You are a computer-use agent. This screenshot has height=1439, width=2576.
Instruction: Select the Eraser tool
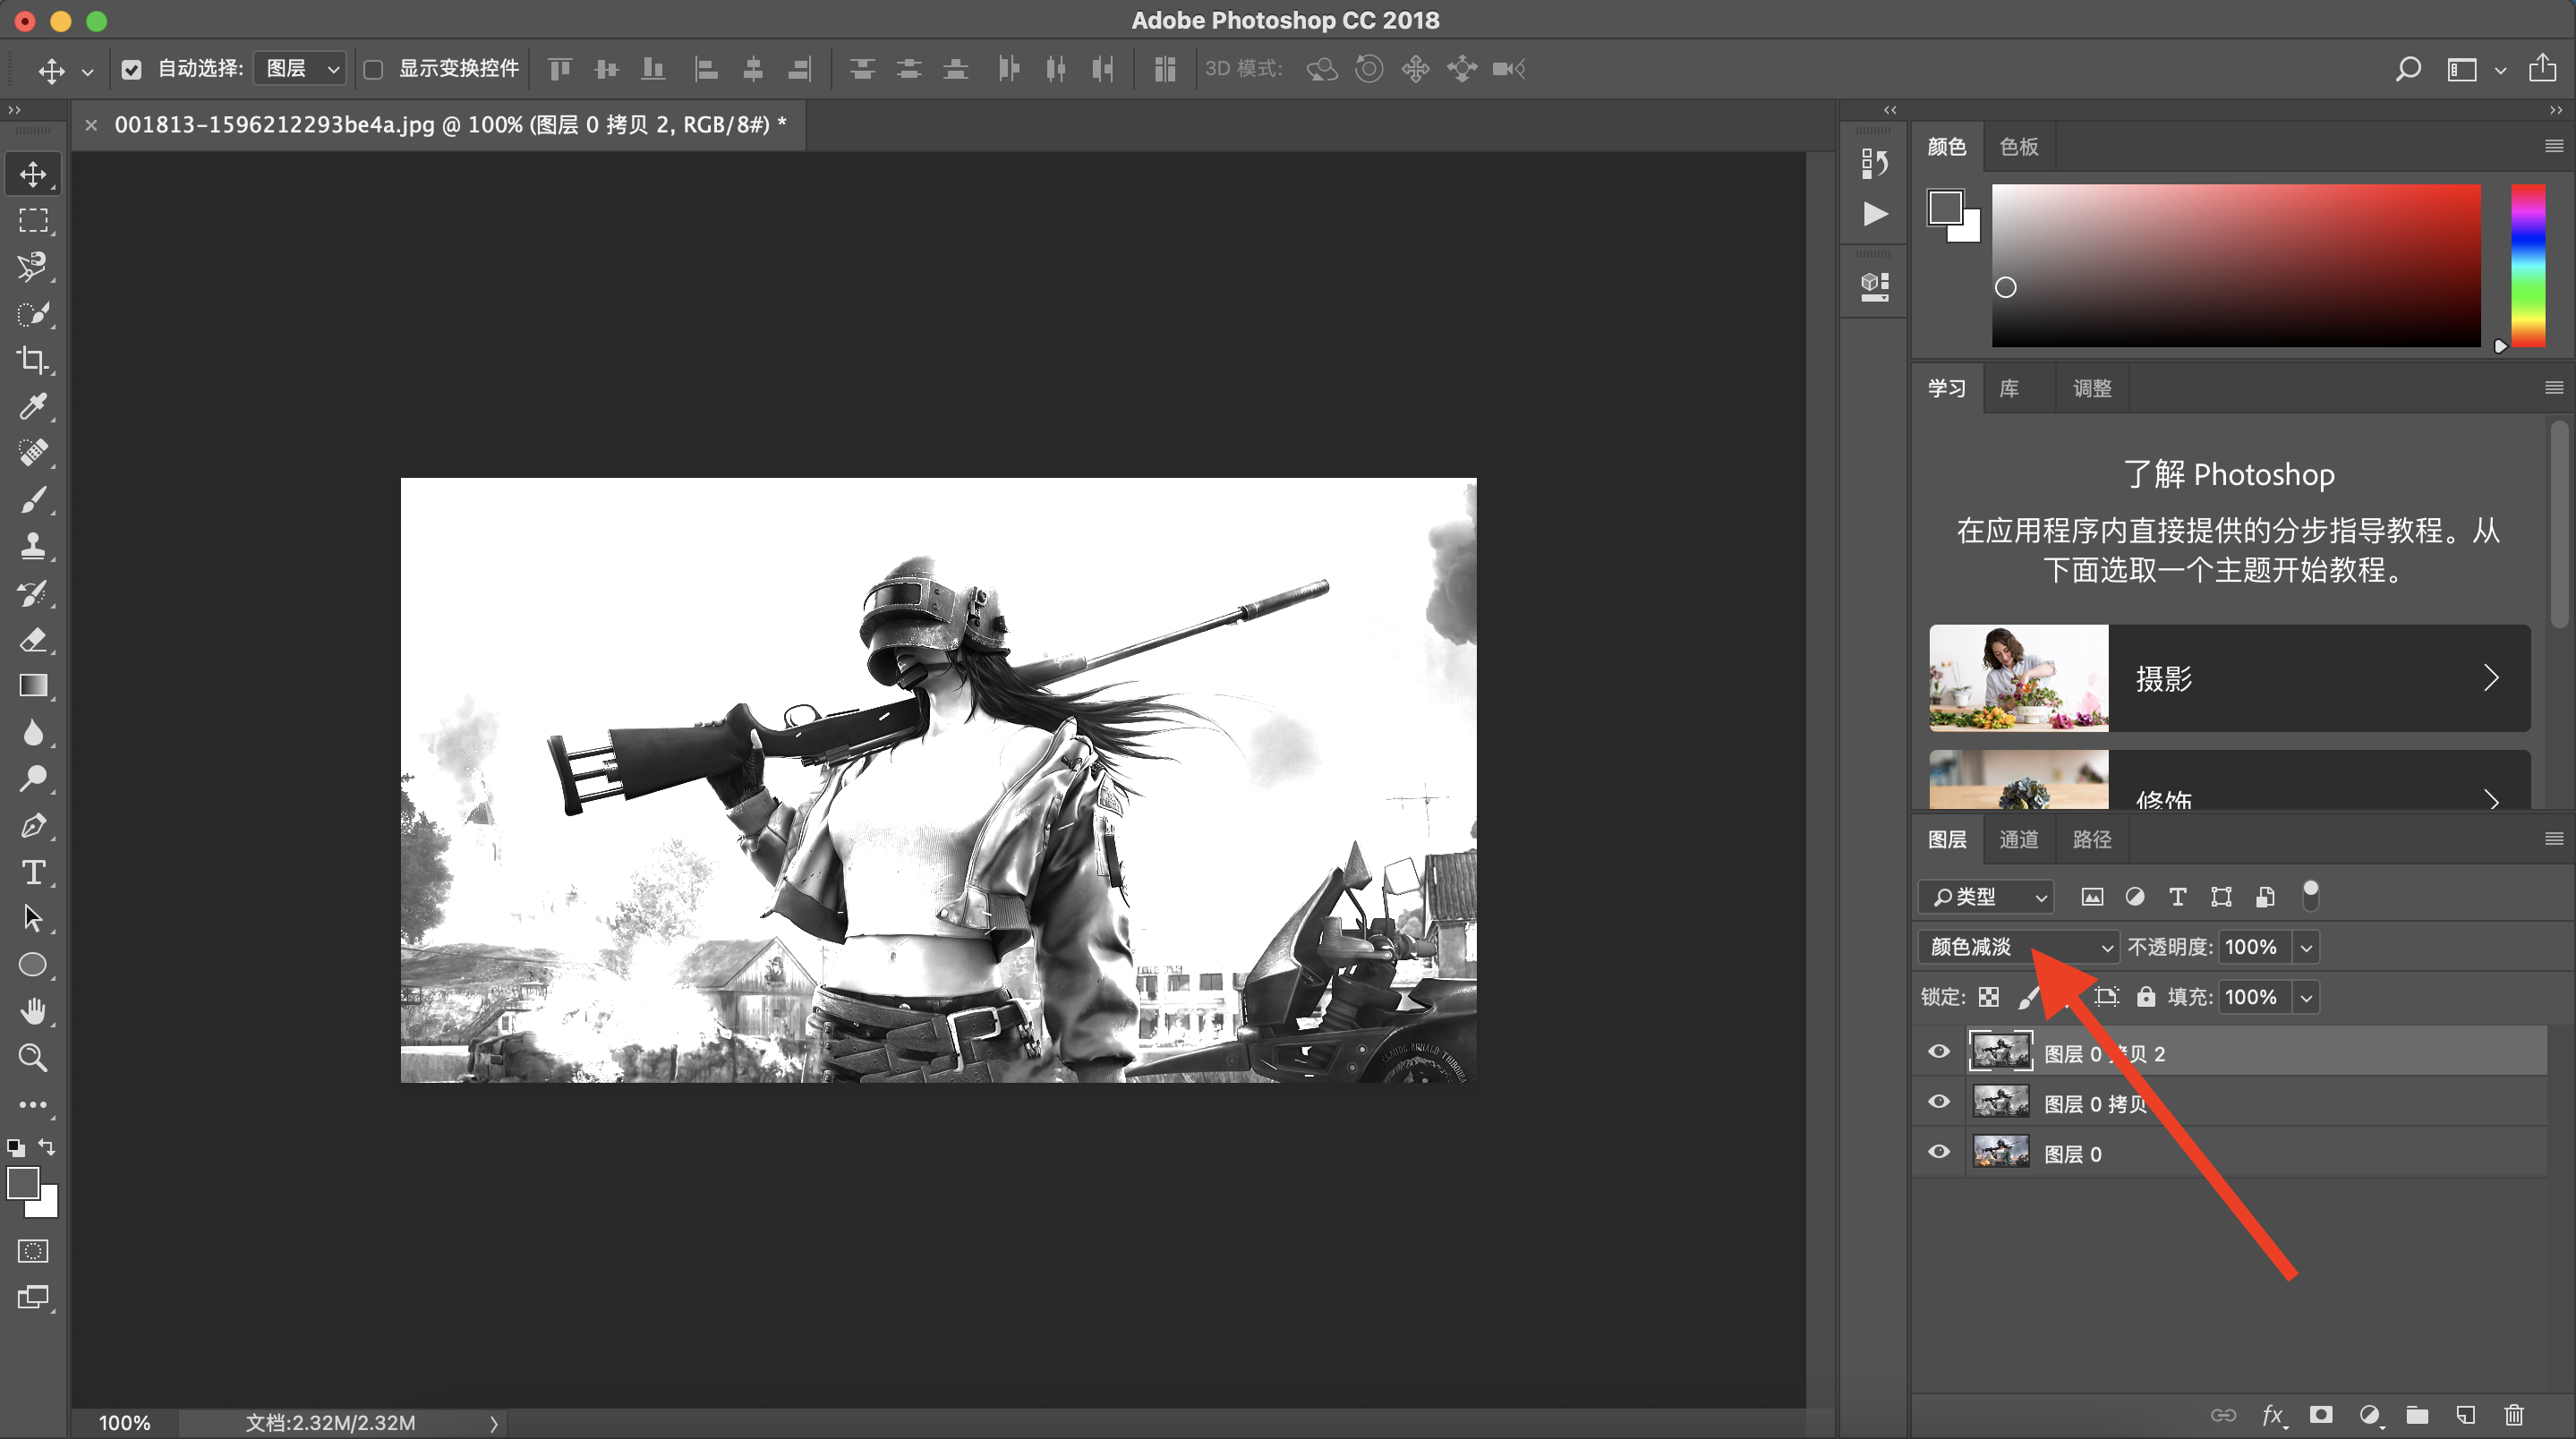tap(33, 639)
